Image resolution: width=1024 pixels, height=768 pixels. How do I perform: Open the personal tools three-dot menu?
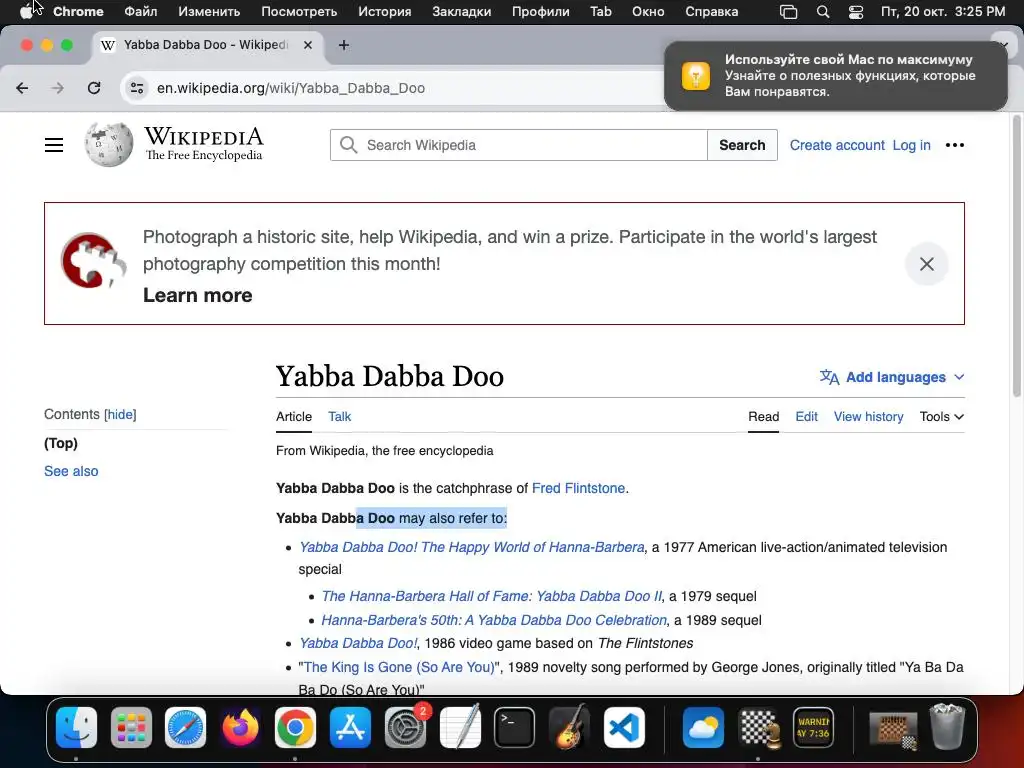955,145
